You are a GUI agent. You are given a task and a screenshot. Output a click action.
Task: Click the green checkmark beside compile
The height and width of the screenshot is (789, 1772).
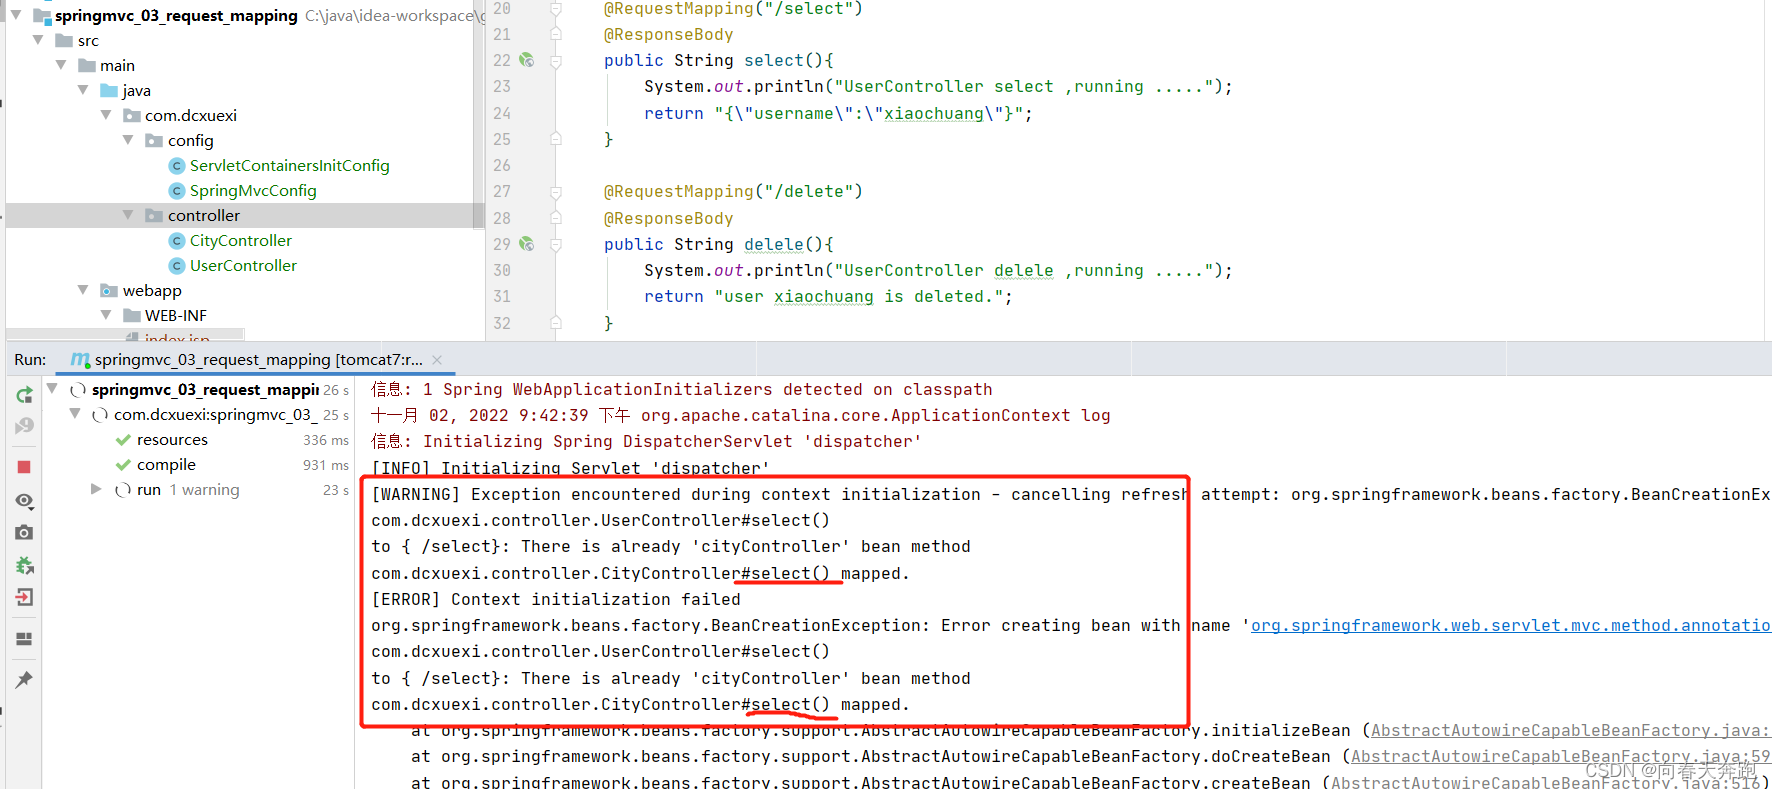tap(123, 465)
